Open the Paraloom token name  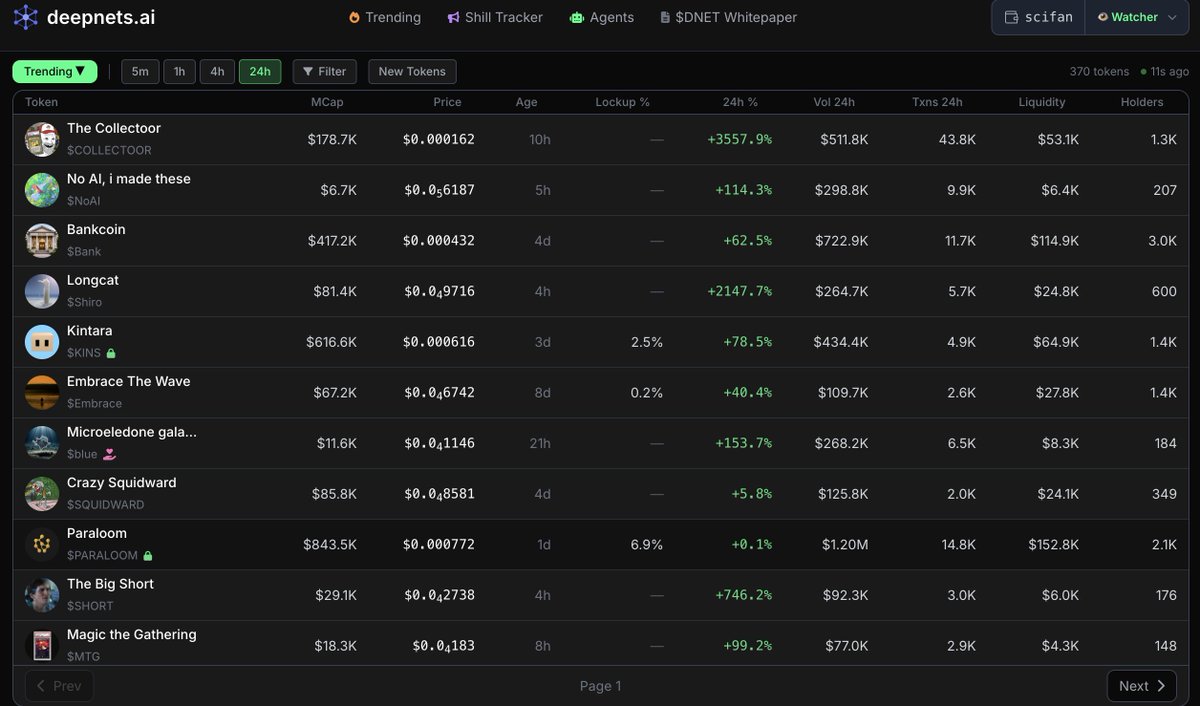click(97, 533)
